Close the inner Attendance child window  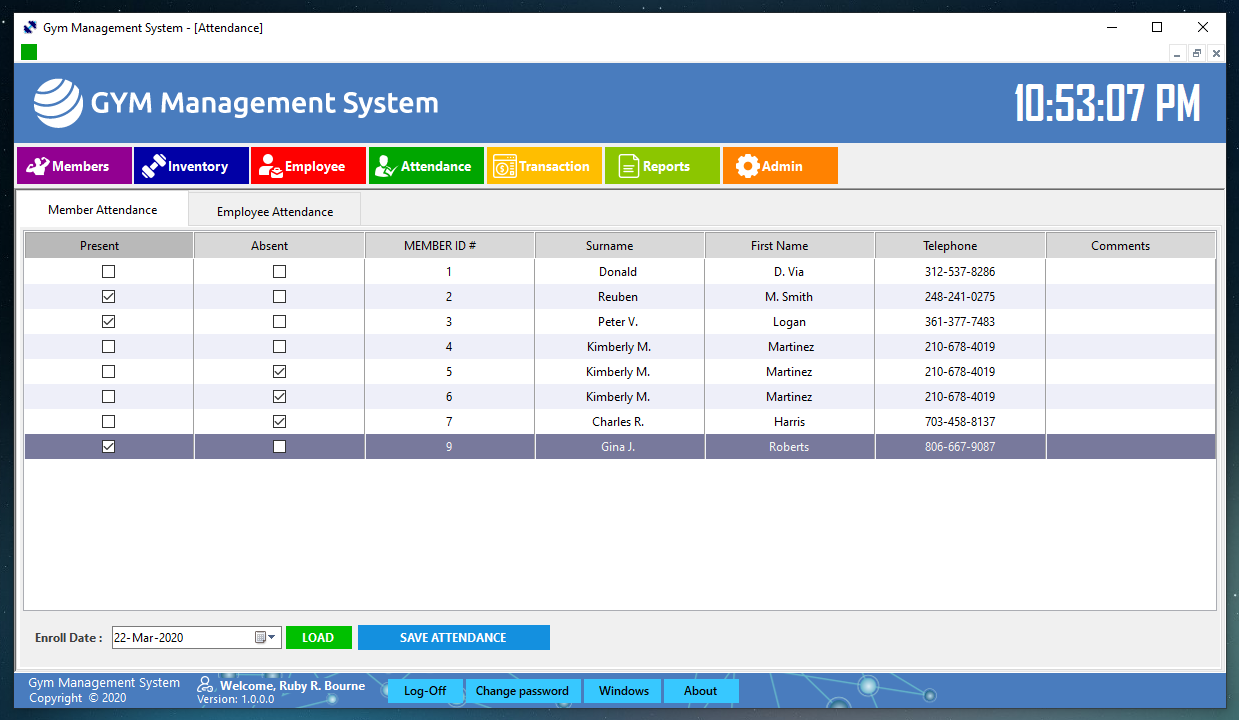tap(1216, 53)
